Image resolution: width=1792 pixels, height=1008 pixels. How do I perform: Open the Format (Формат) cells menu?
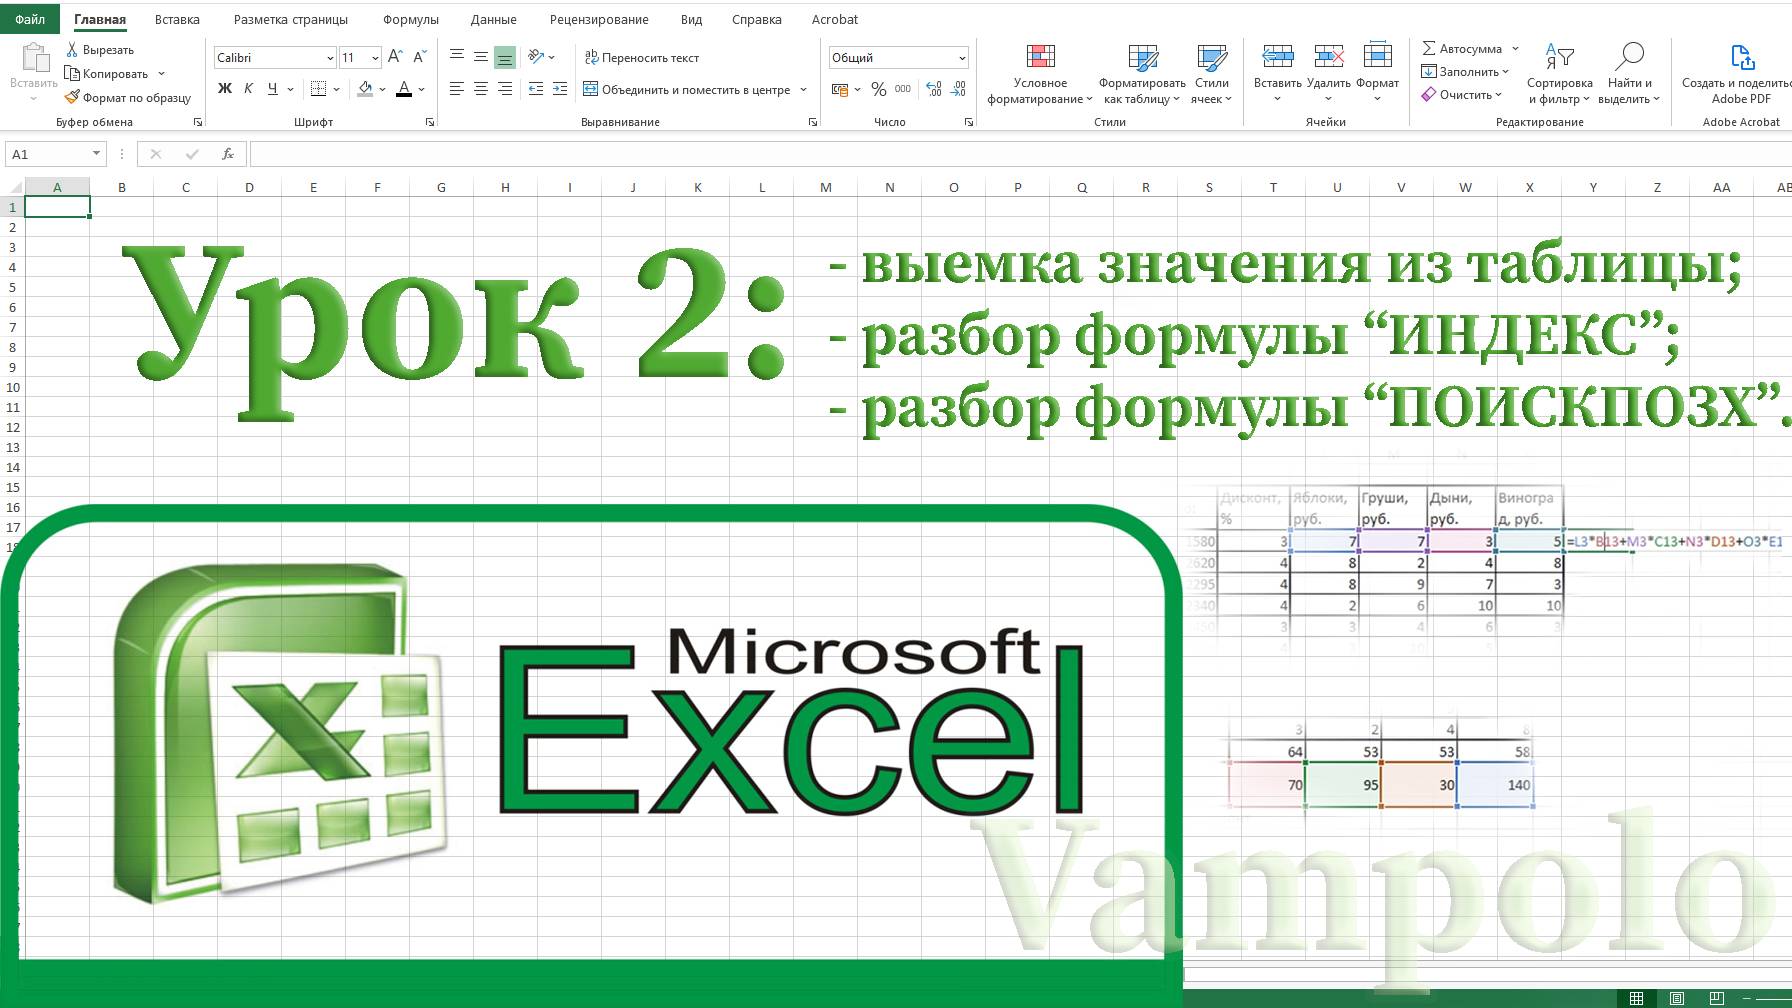1377,73
